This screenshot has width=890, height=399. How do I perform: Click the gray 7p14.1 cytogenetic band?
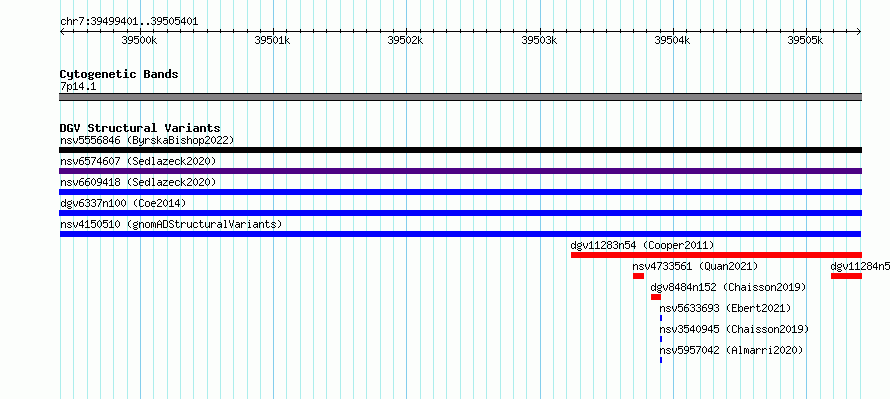(460, 97)
